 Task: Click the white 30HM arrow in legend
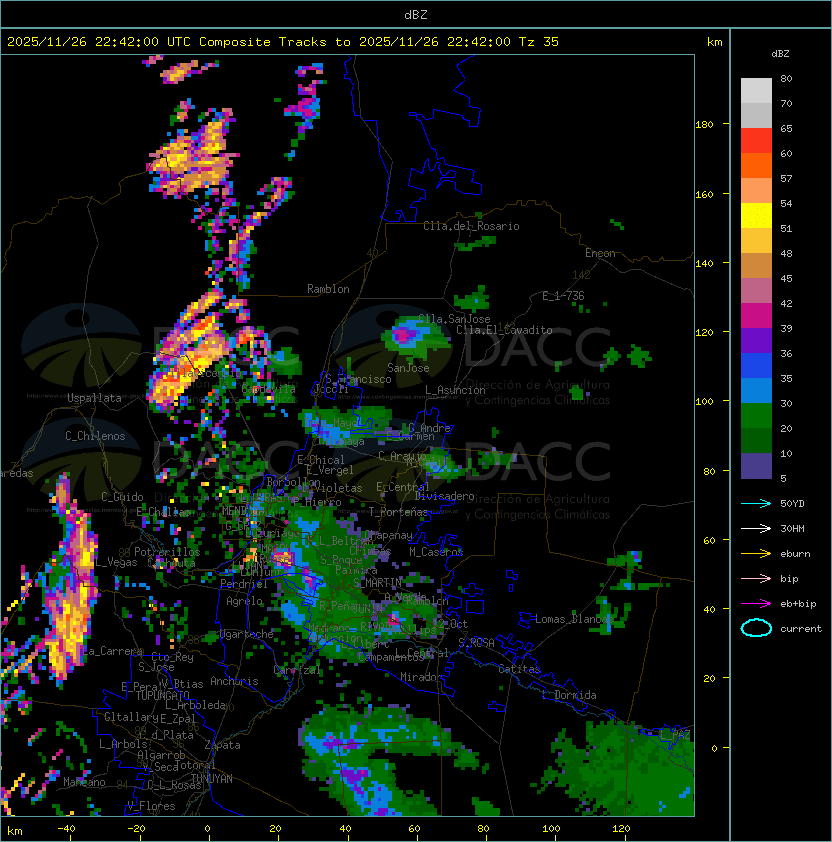pyautogui.click(x=756, y=529)
